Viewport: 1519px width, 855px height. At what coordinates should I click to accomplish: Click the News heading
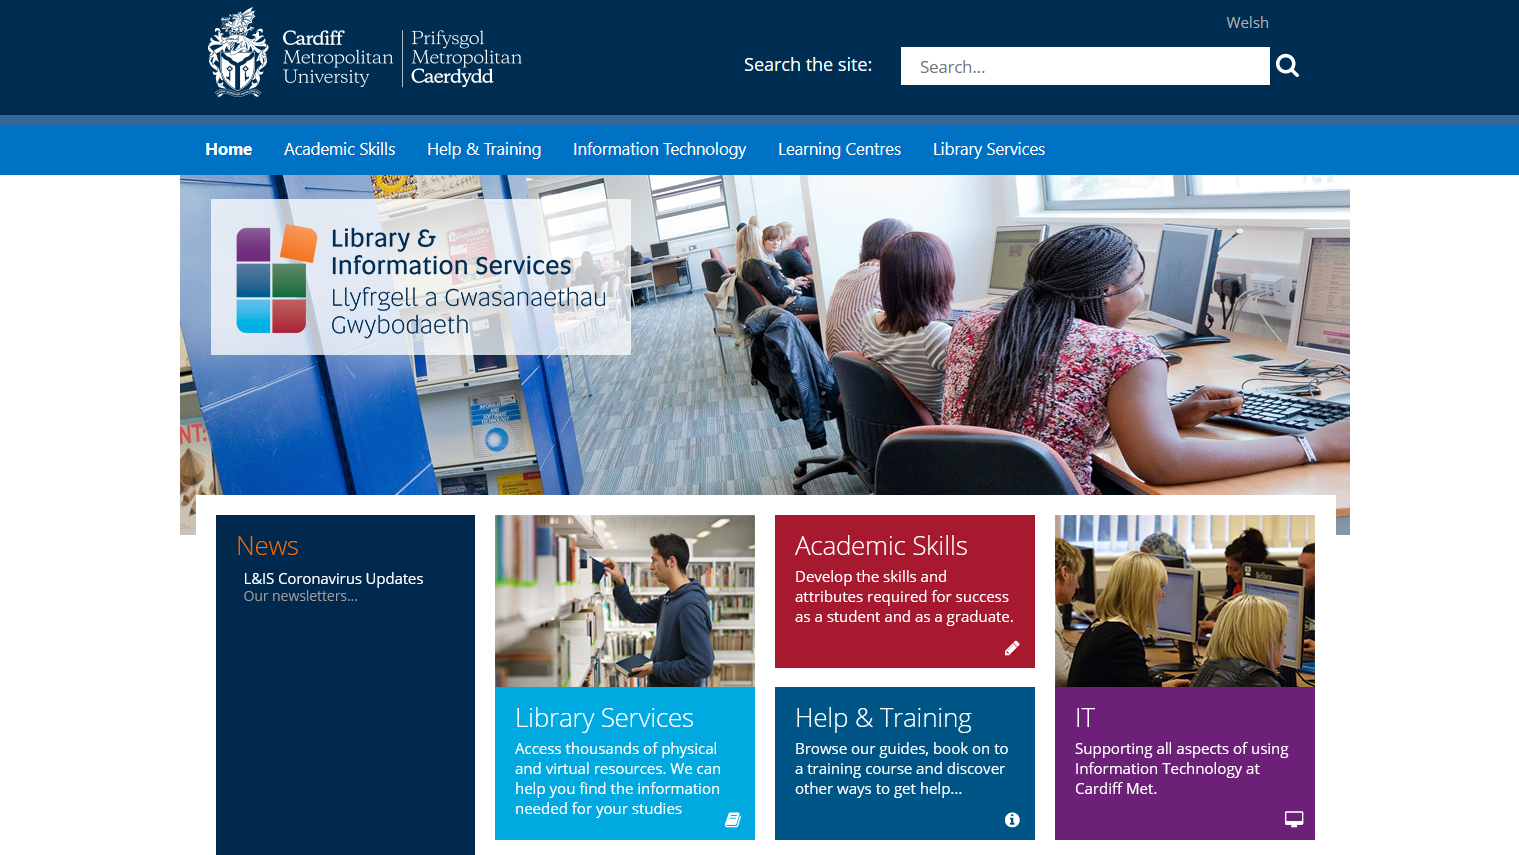267,546
